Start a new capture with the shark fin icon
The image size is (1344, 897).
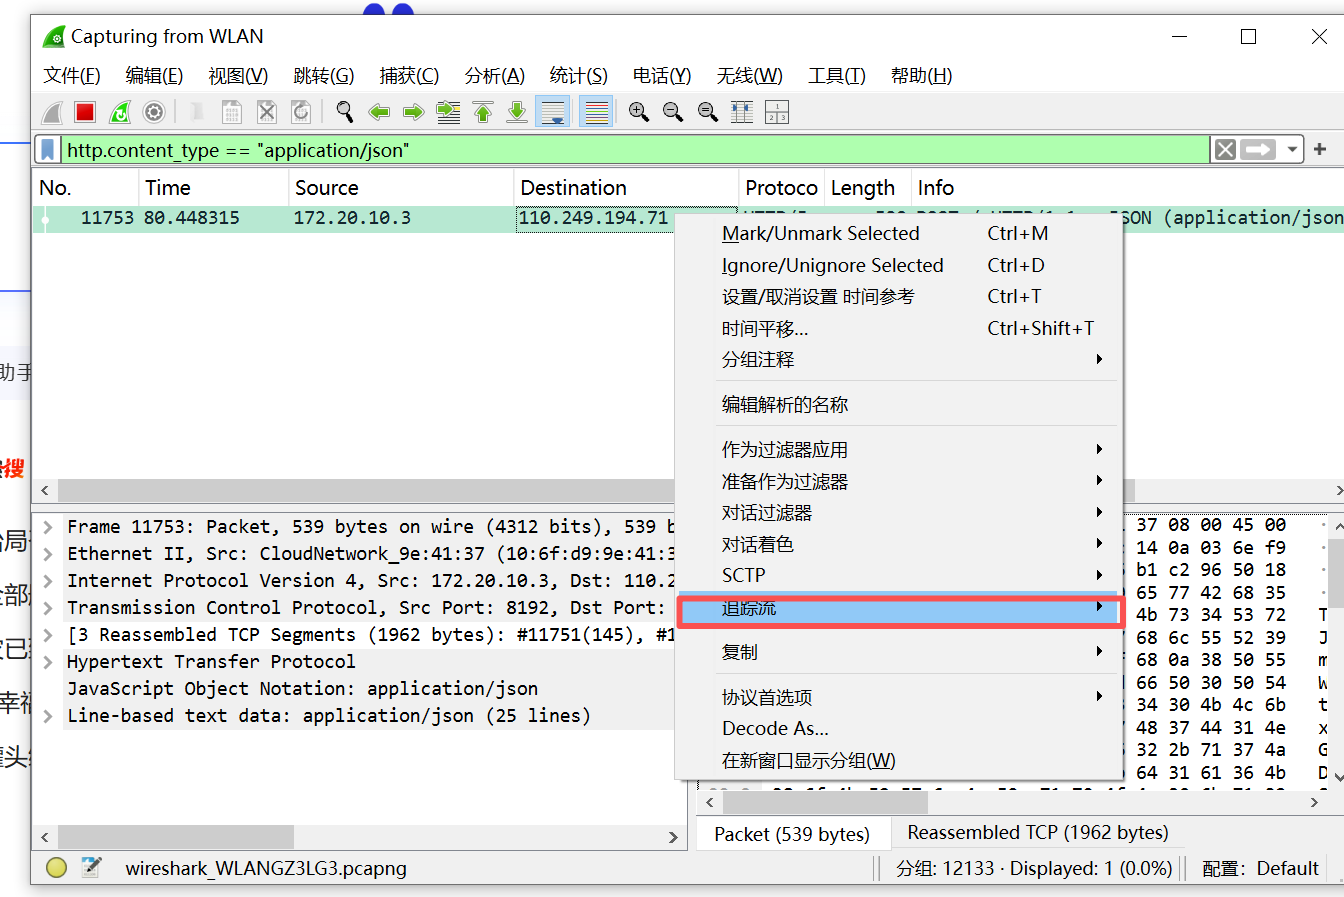click(x=52, y=112)
